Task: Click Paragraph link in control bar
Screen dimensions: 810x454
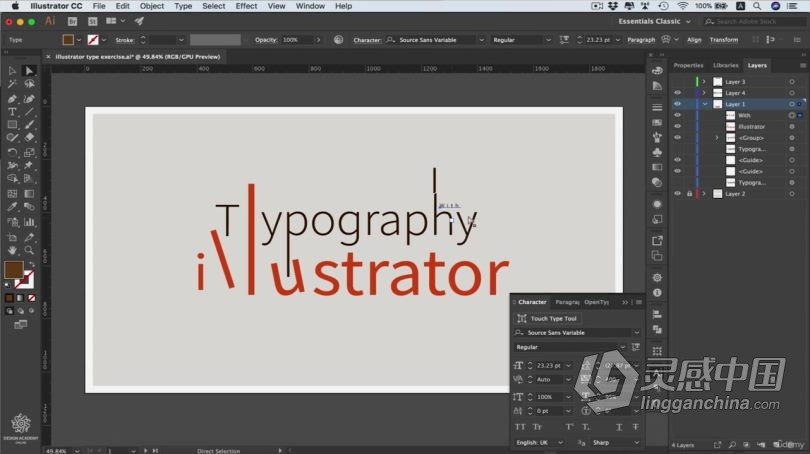Action: coord(641,40)
